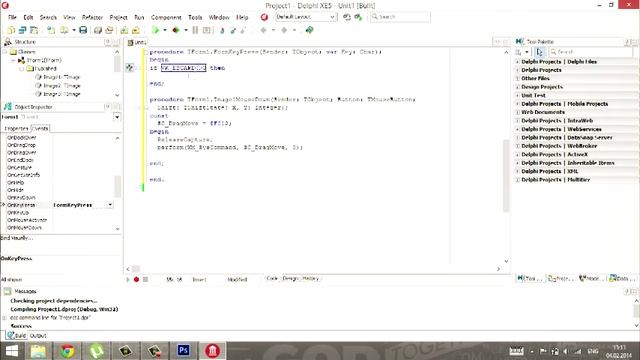This screenshot has height=360, width=640.
Task: Expand Delphi Projects | Delphi Files category
Action: point(518,62)
